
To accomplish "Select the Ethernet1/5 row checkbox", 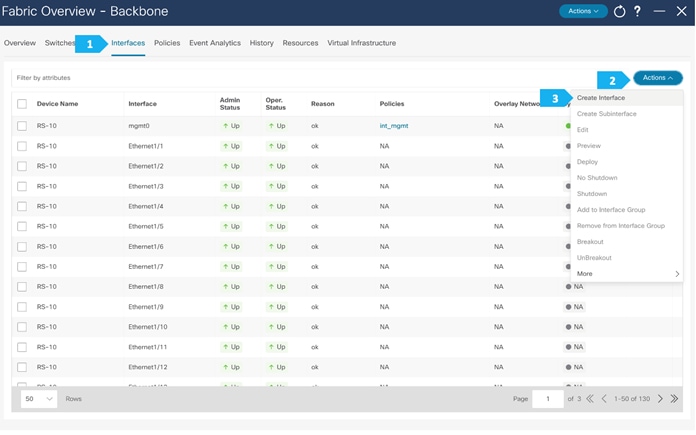I will 22,226.
